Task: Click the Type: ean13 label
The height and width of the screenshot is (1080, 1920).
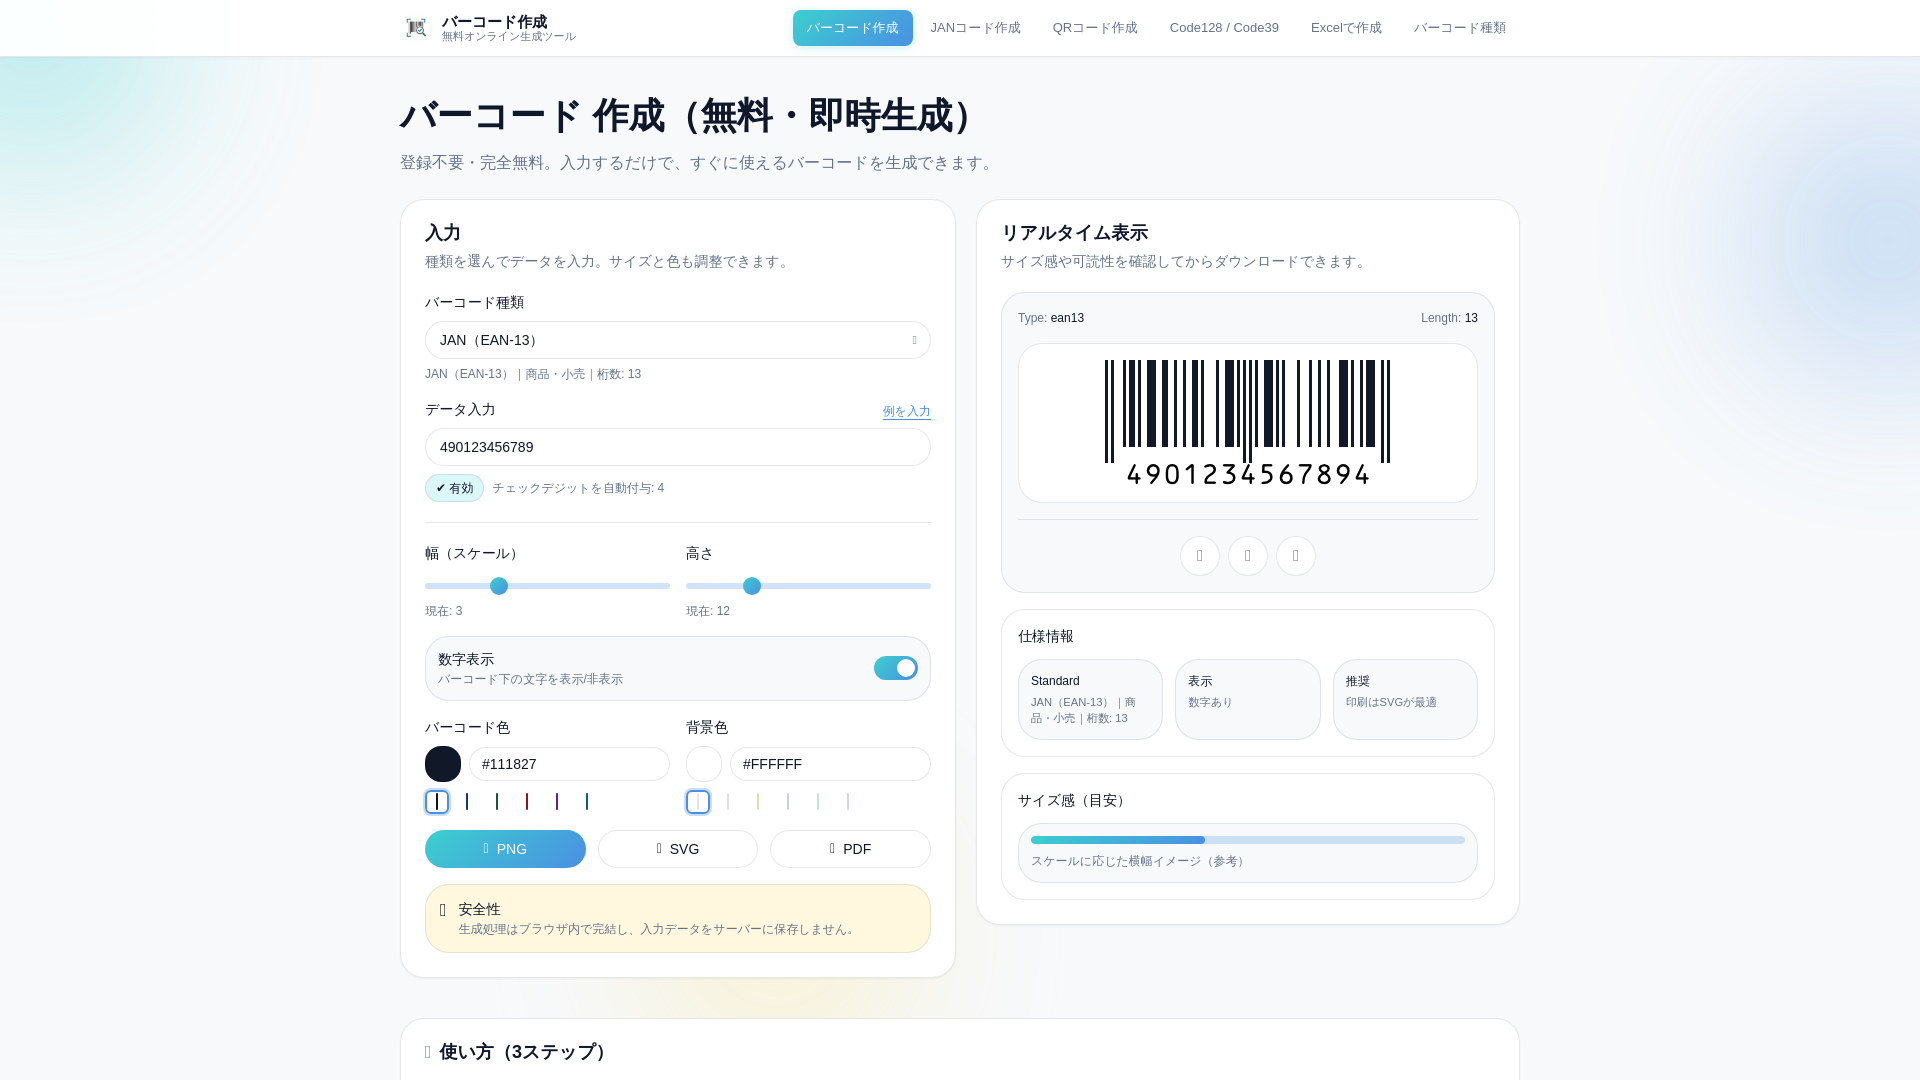Action: pyautogui.click(x=1051, y=318)
